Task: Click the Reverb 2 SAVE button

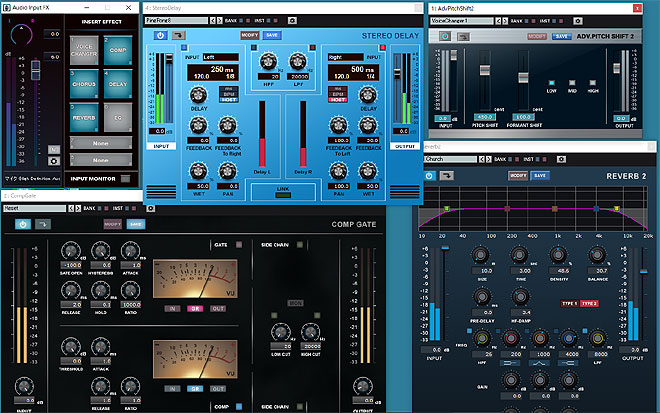Action: (540, 176)
